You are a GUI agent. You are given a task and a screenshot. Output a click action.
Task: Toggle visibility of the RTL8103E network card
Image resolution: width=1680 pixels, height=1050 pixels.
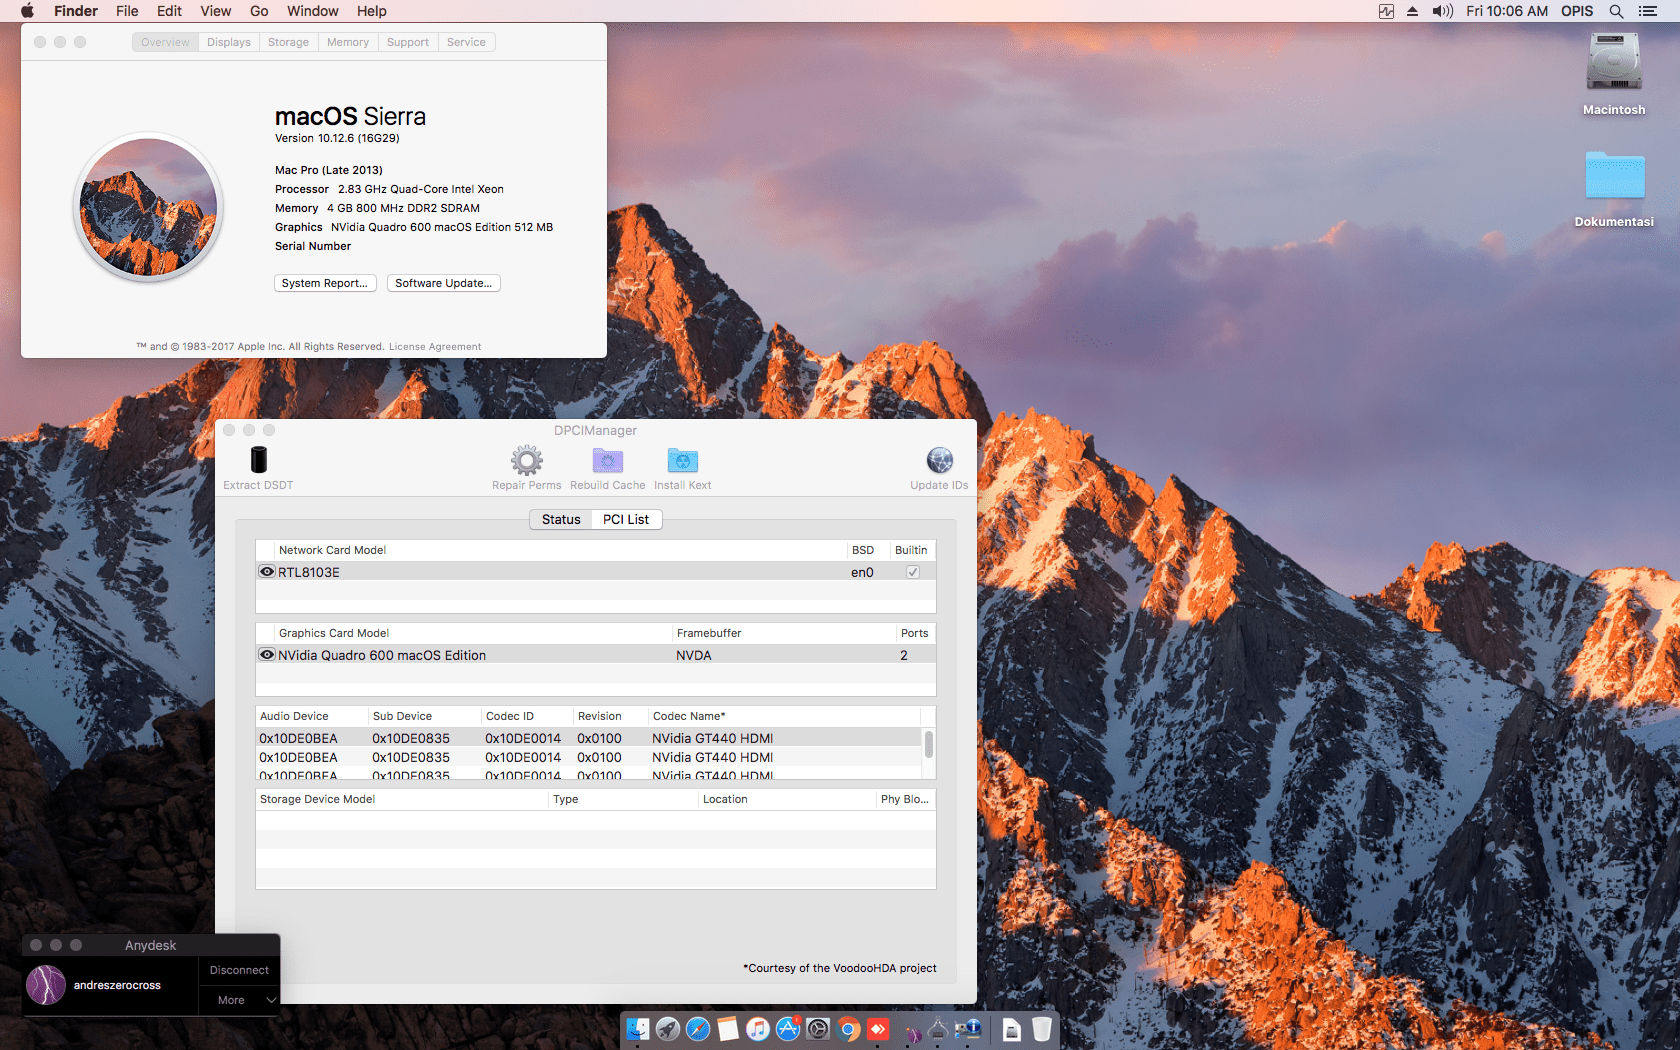coord(266,571)
